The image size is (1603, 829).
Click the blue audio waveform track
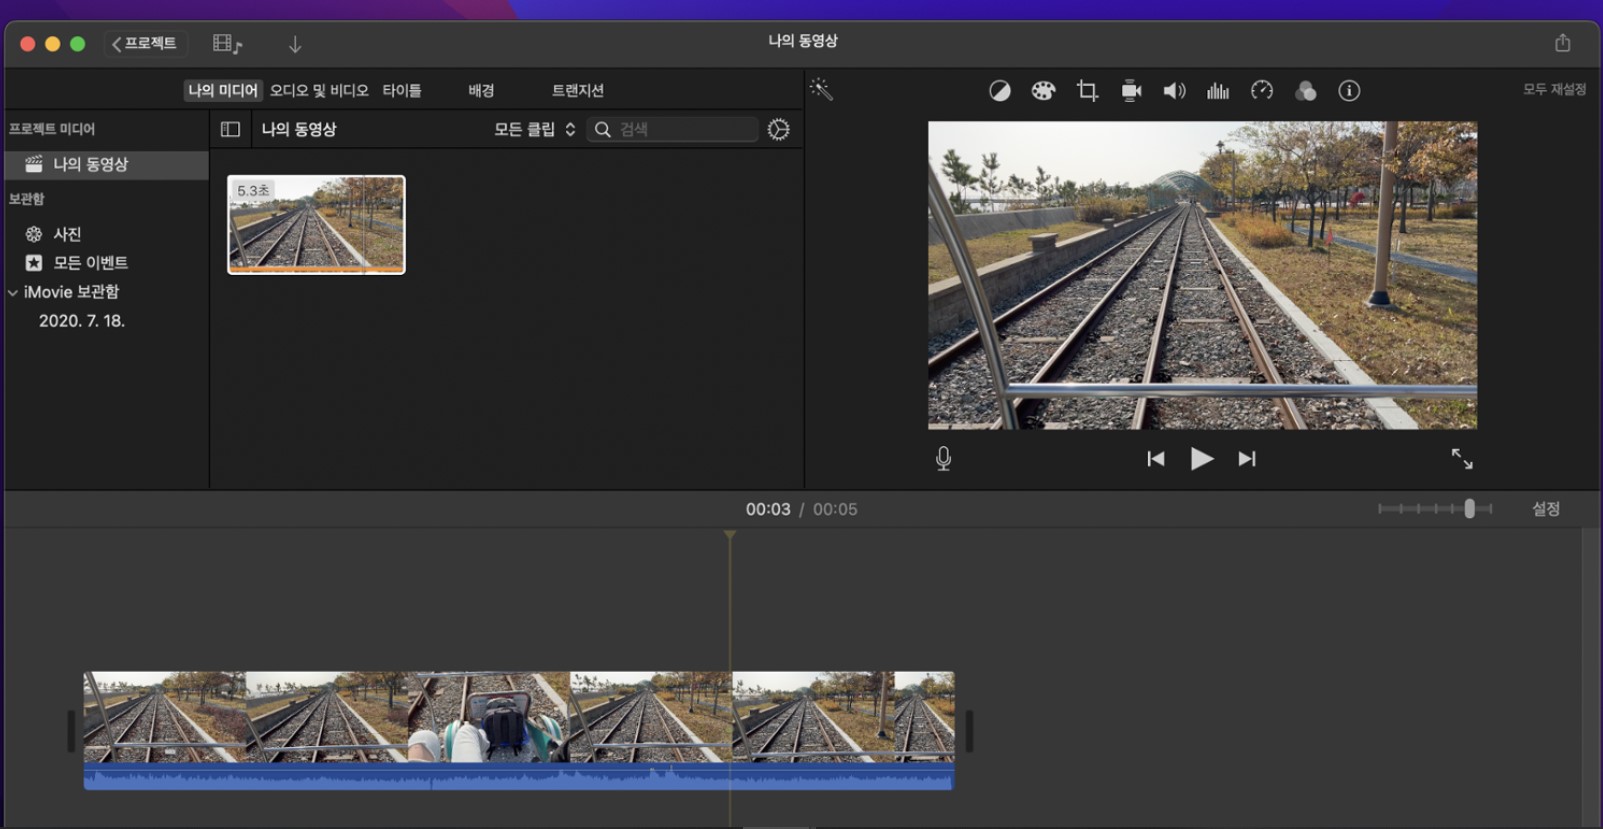(x=518, y=776)
